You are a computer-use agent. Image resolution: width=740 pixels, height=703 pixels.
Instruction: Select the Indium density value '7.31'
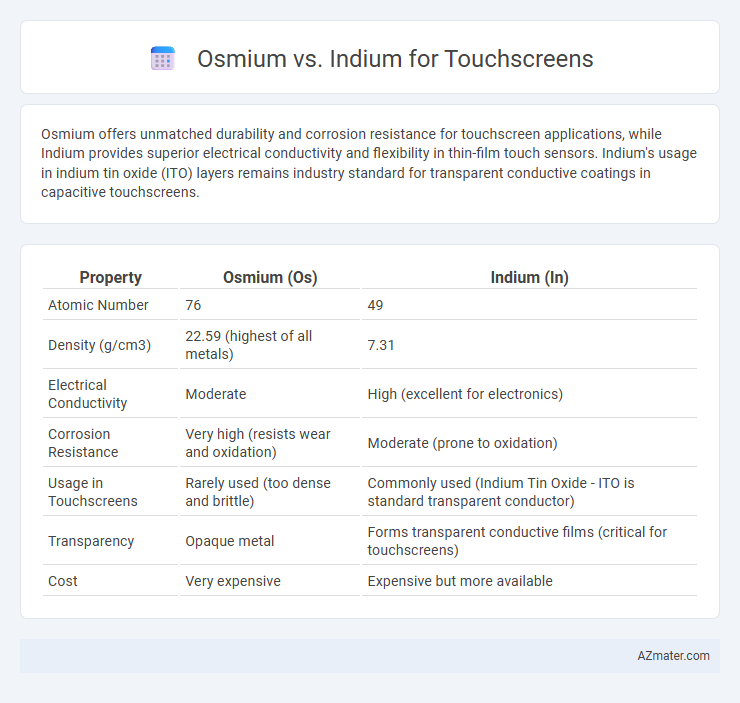click(x=381, y=345)
